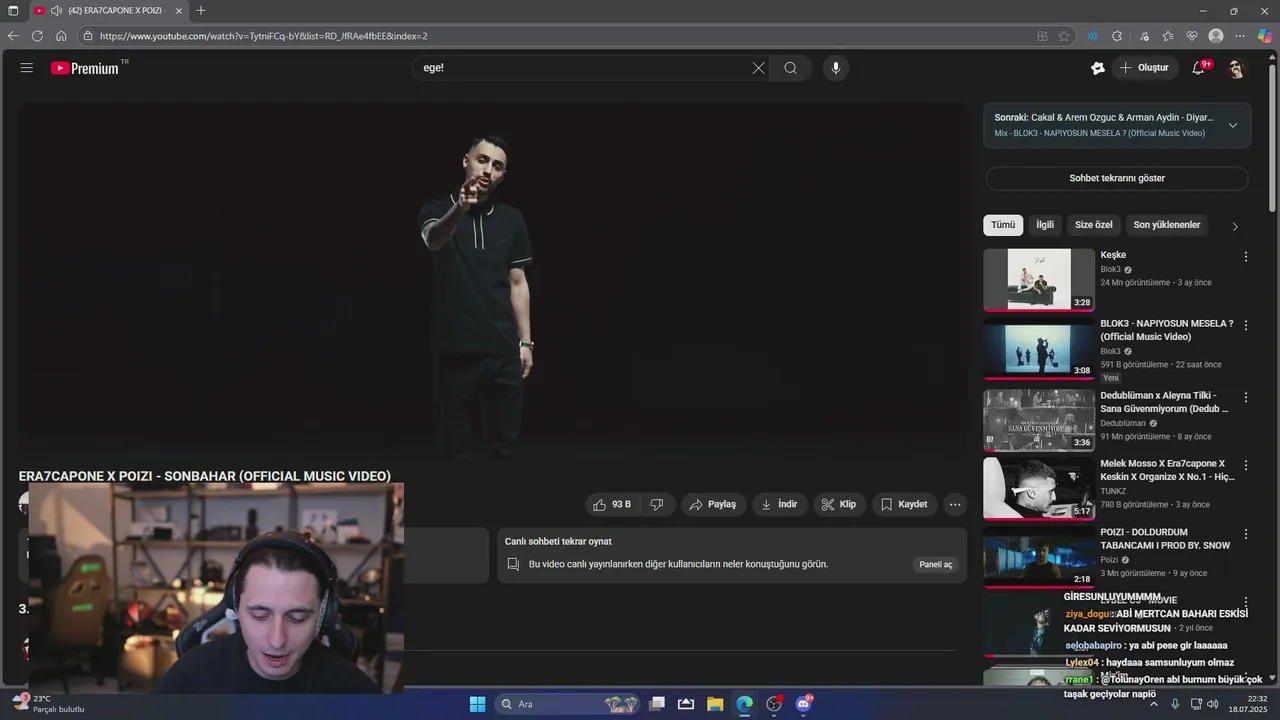The width and height of the screenshot is (1280, 720).
Task: Open Edge settings and more menu
Action: (1241, 36)
